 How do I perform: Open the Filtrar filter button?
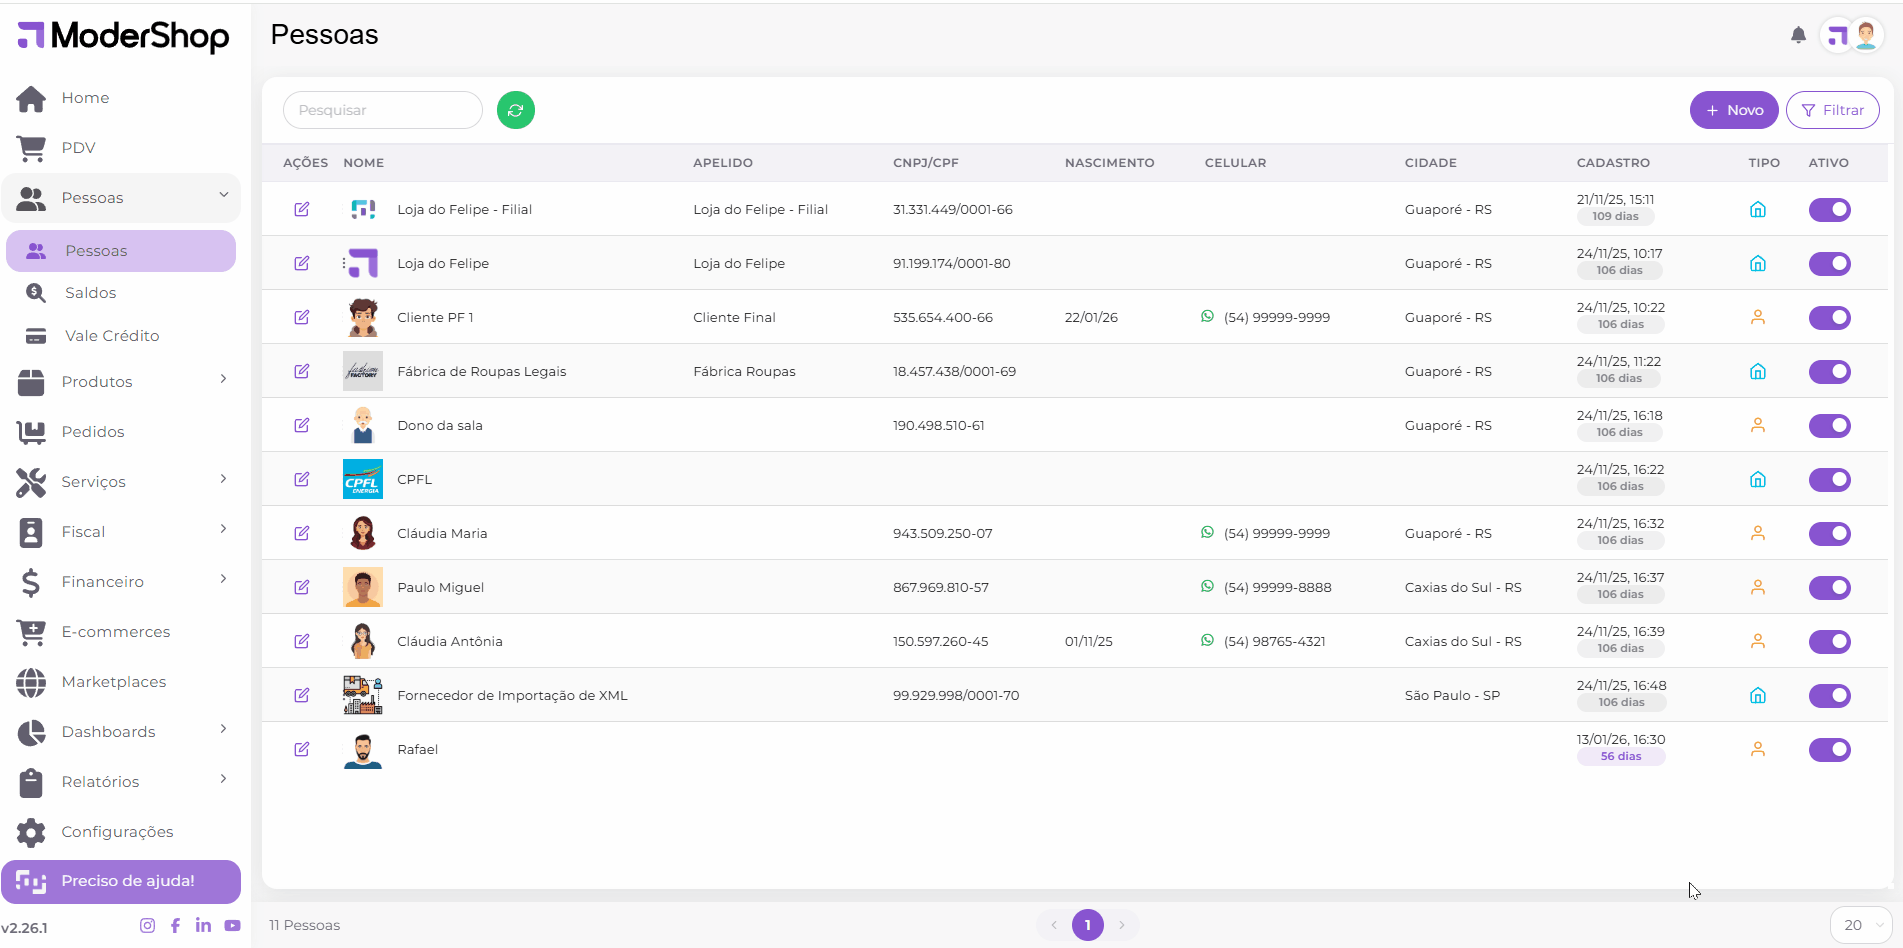pyautogui.click(x=1832, y=110)
